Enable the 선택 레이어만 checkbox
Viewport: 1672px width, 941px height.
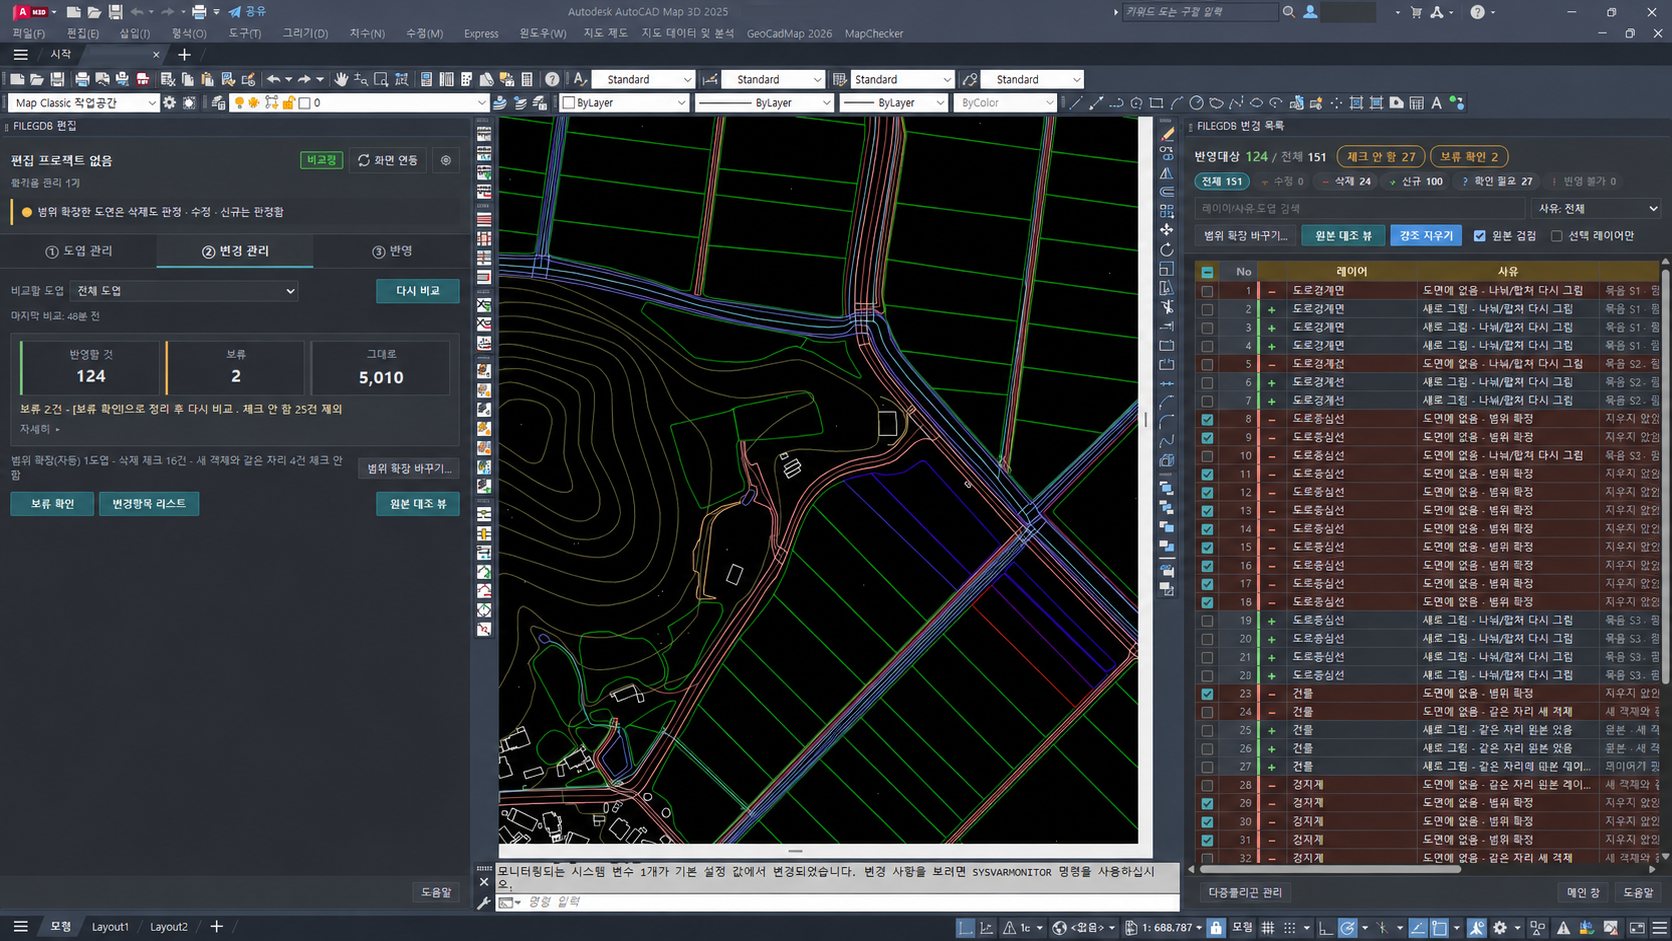(1556, 236)
